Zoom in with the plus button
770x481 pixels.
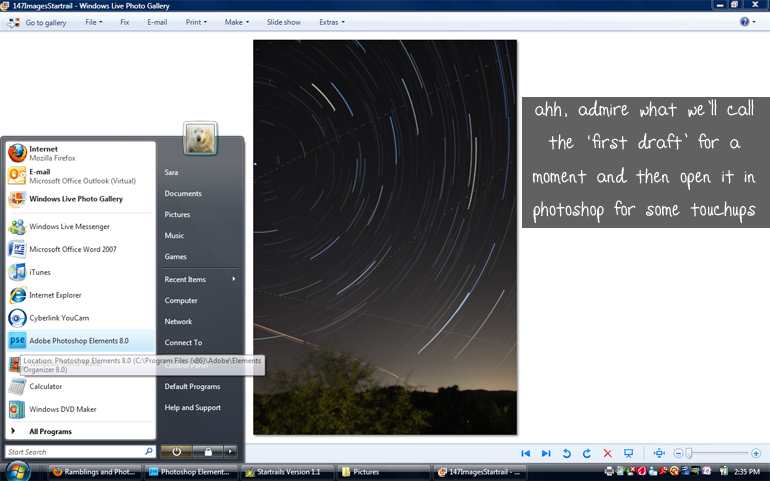pos(756,453)
